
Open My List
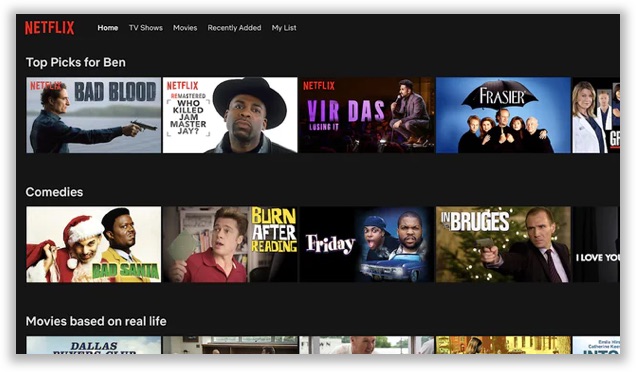[284, 28]
